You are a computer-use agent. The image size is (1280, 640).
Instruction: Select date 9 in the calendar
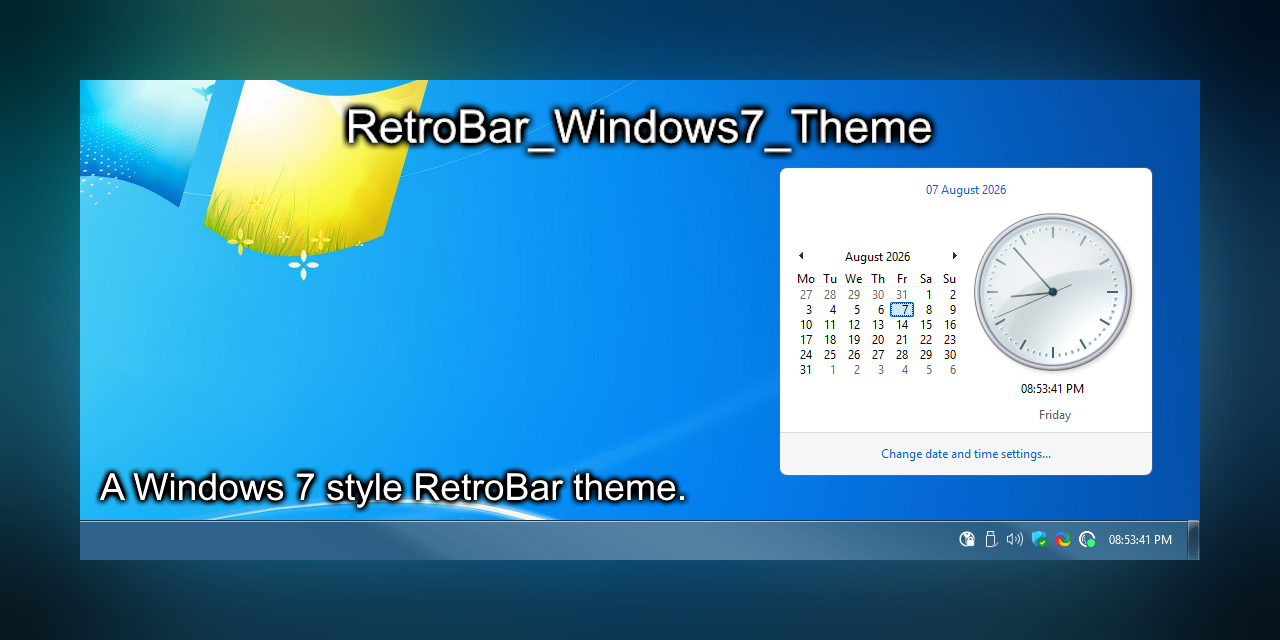952,310
